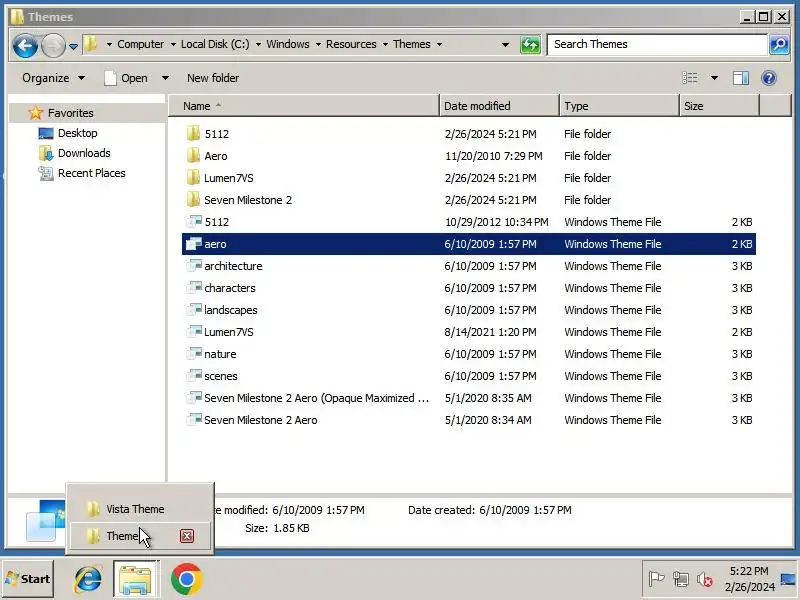Select the scenes theme file icon
The image size is (800, 600).
[x=194, y=376]
